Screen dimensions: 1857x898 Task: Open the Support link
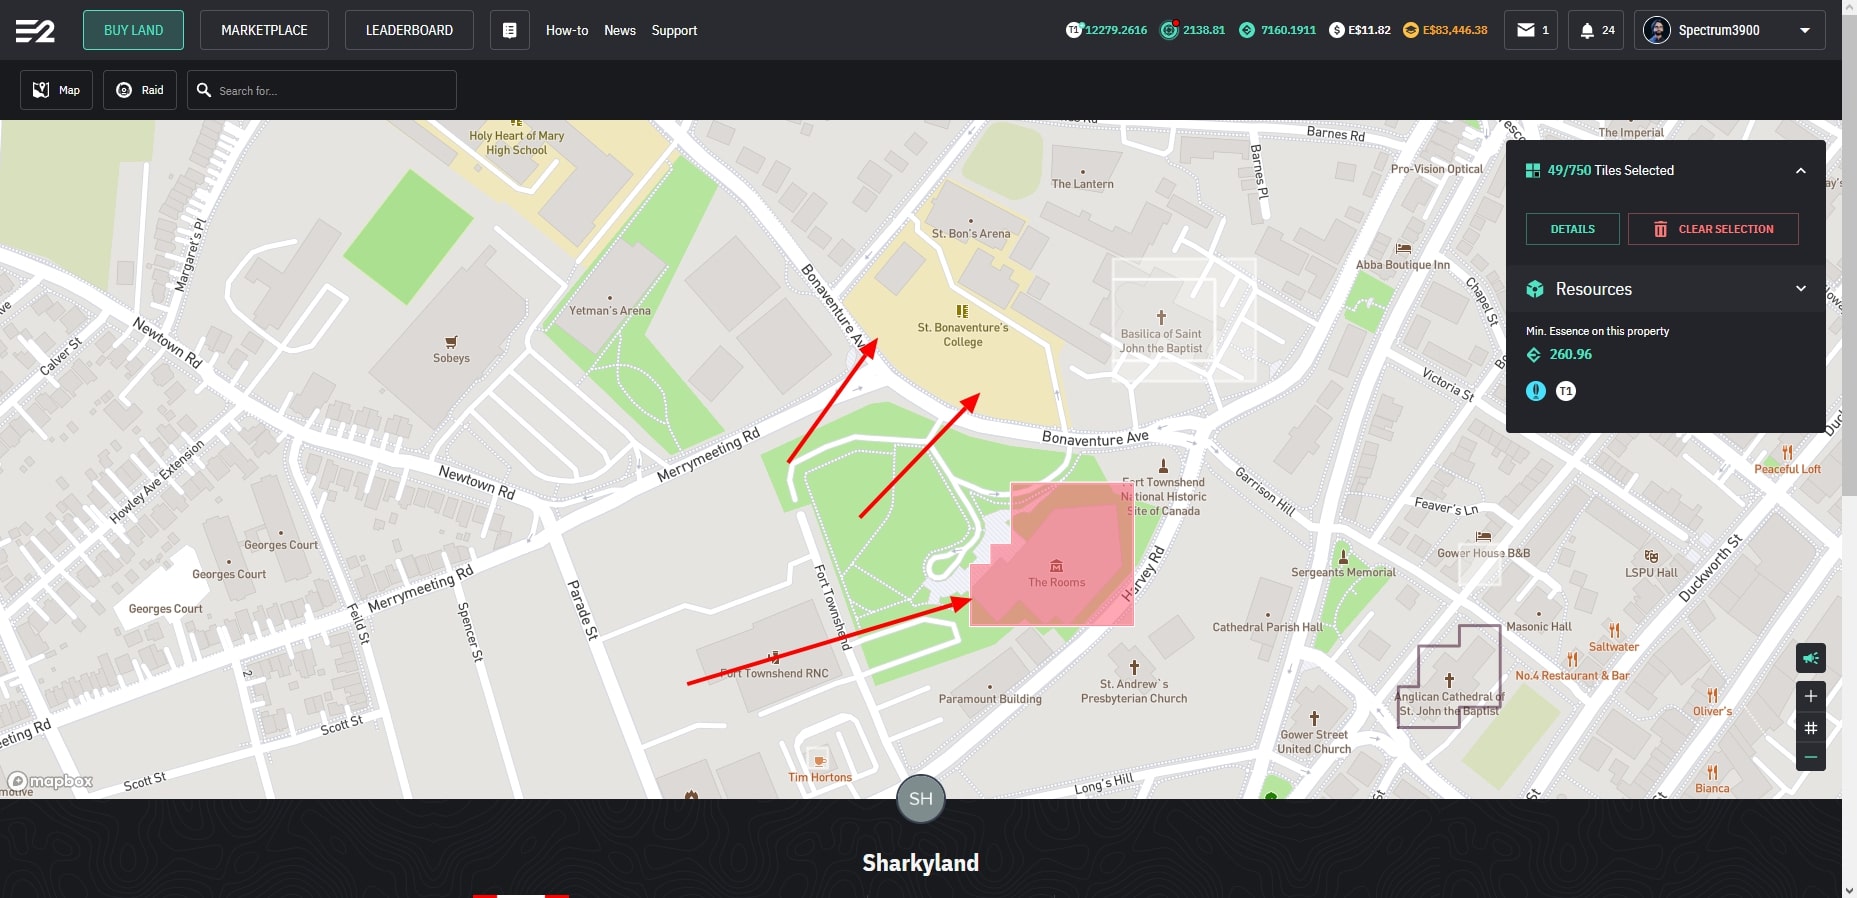coord(674,30)
